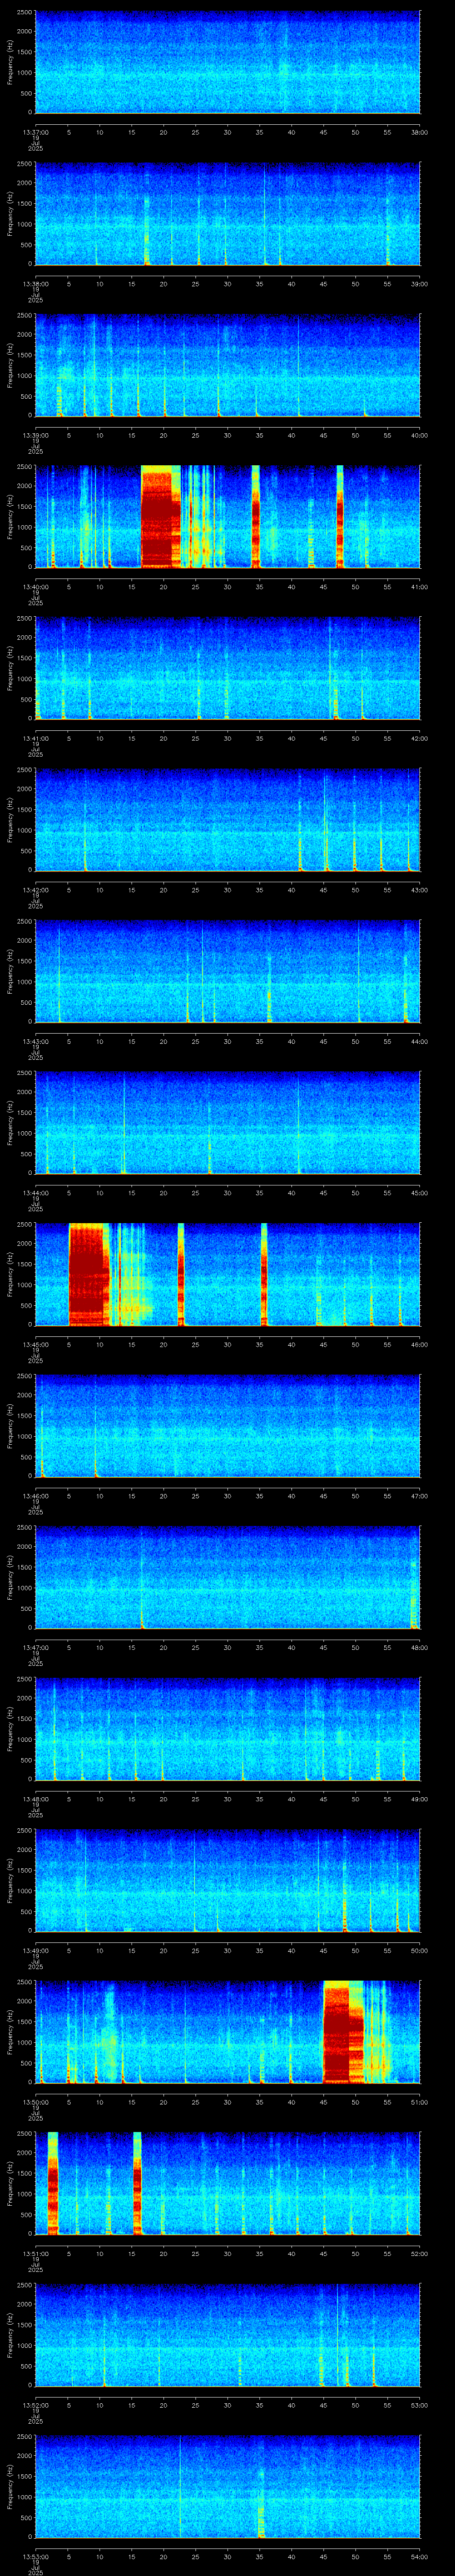This screenshot has height=2576, width=455.
Task: Select the narrow red burst near 35s in 13:45 panel
Action: tap(264, 1274)
